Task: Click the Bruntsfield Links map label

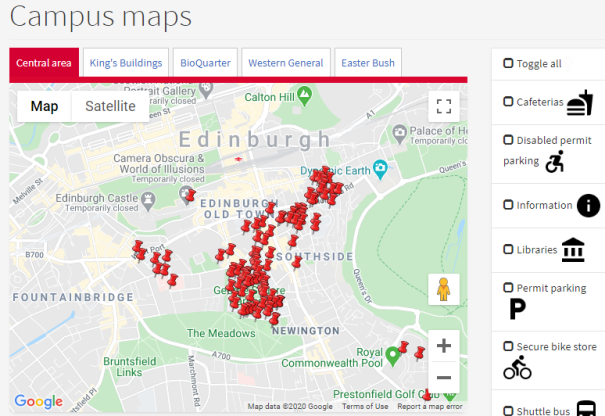Action: pyautogui.click(x=130, y=367)
